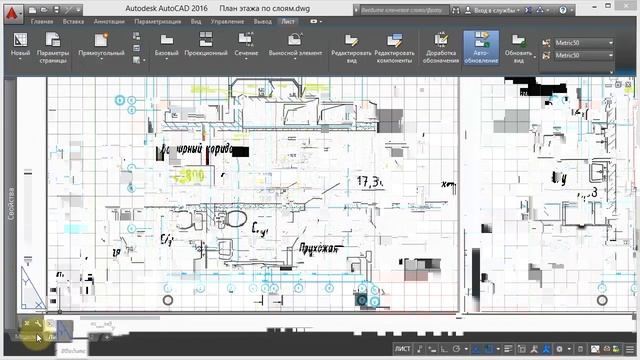Toggle blue object snap icon in status bar
Screen dimensions: 640x360
point(488,349)
